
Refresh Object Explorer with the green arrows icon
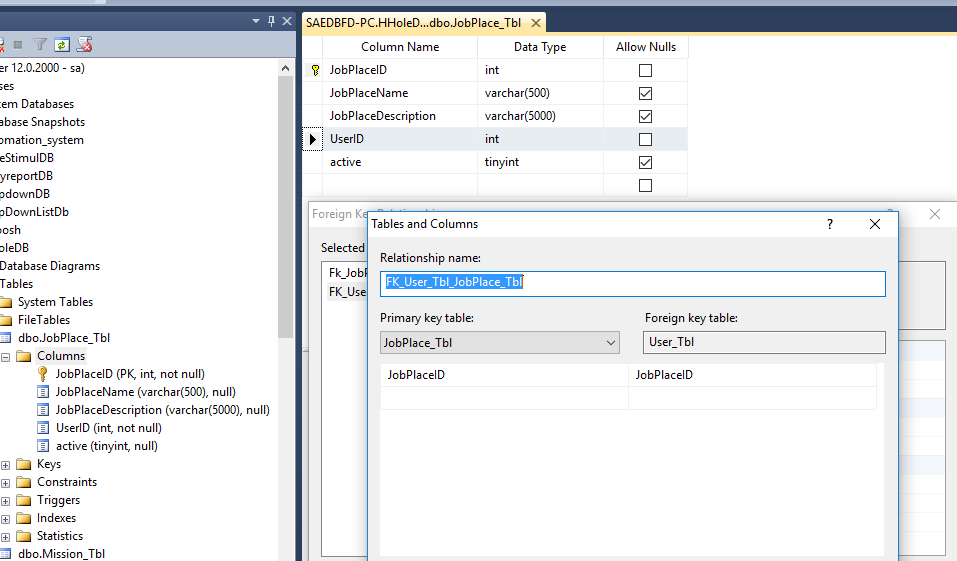[x=62, y=45]
